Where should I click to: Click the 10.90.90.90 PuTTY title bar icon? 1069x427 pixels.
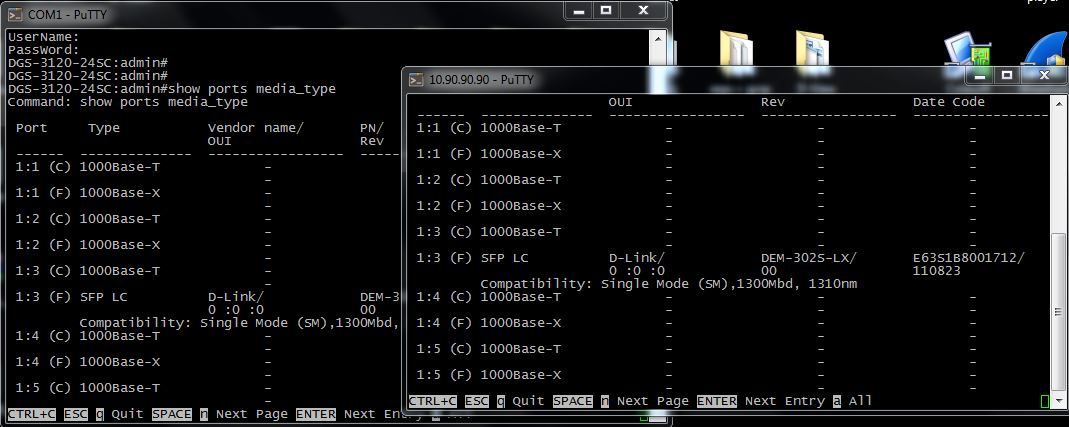pos(415,78)
